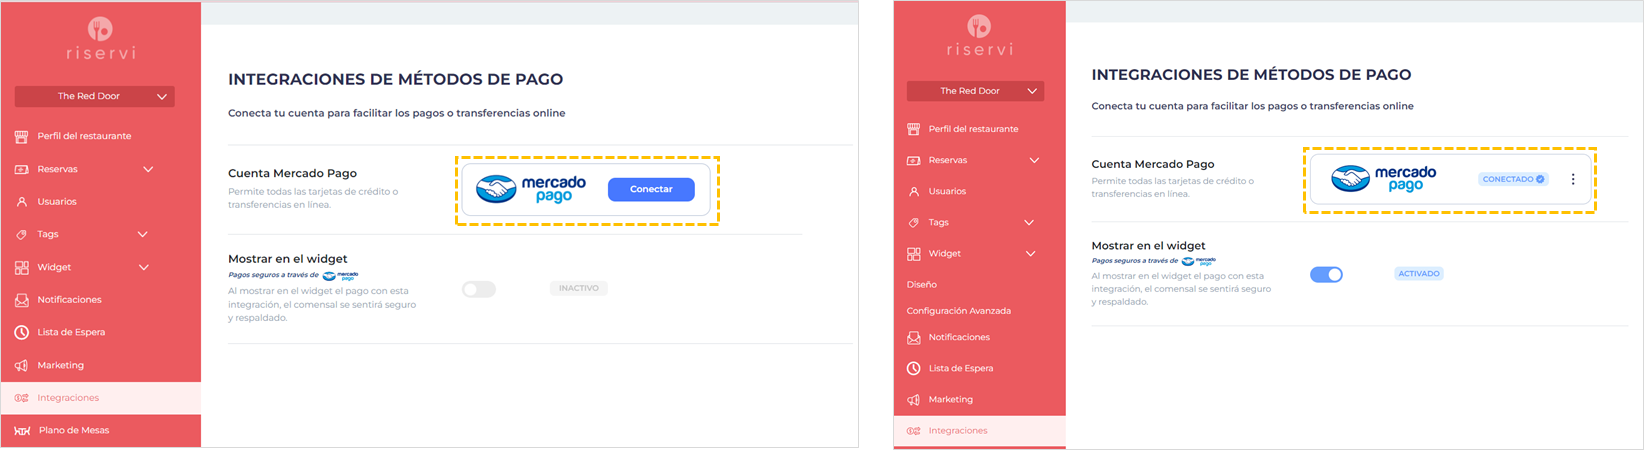Click the ACTIVADO status badge
This screenshot has width=1644, height=451.
pos(1419,273)
